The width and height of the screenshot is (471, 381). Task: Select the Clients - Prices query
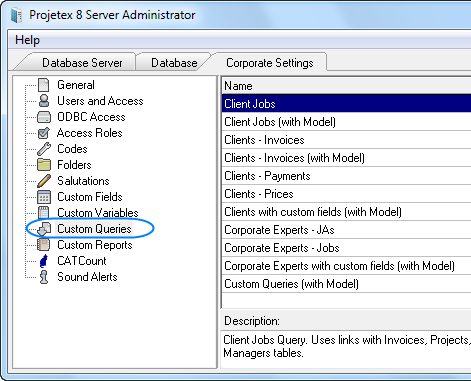coord(346,194)
